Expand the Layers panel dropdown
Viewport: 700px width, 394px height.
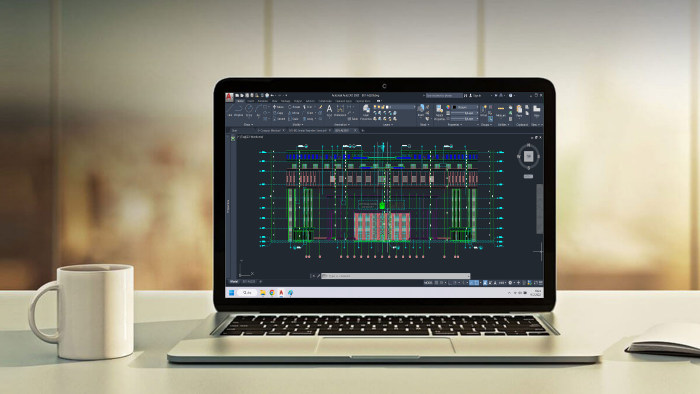coord(387,124)
